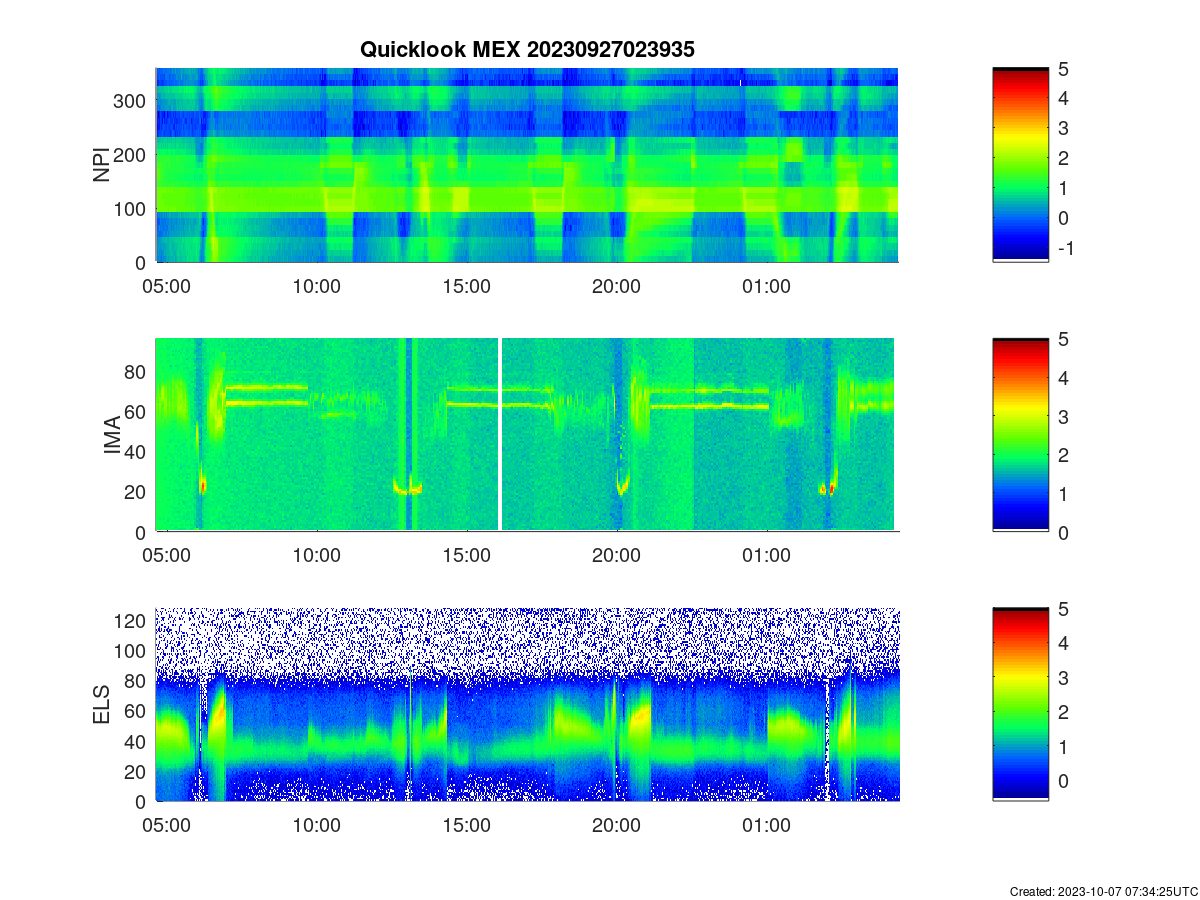Image resolution: width=1200 pixels, height=900 pixels.
Task: Click the plot title Quicklook MEX 20230927023935
Action: pos(527,50)
